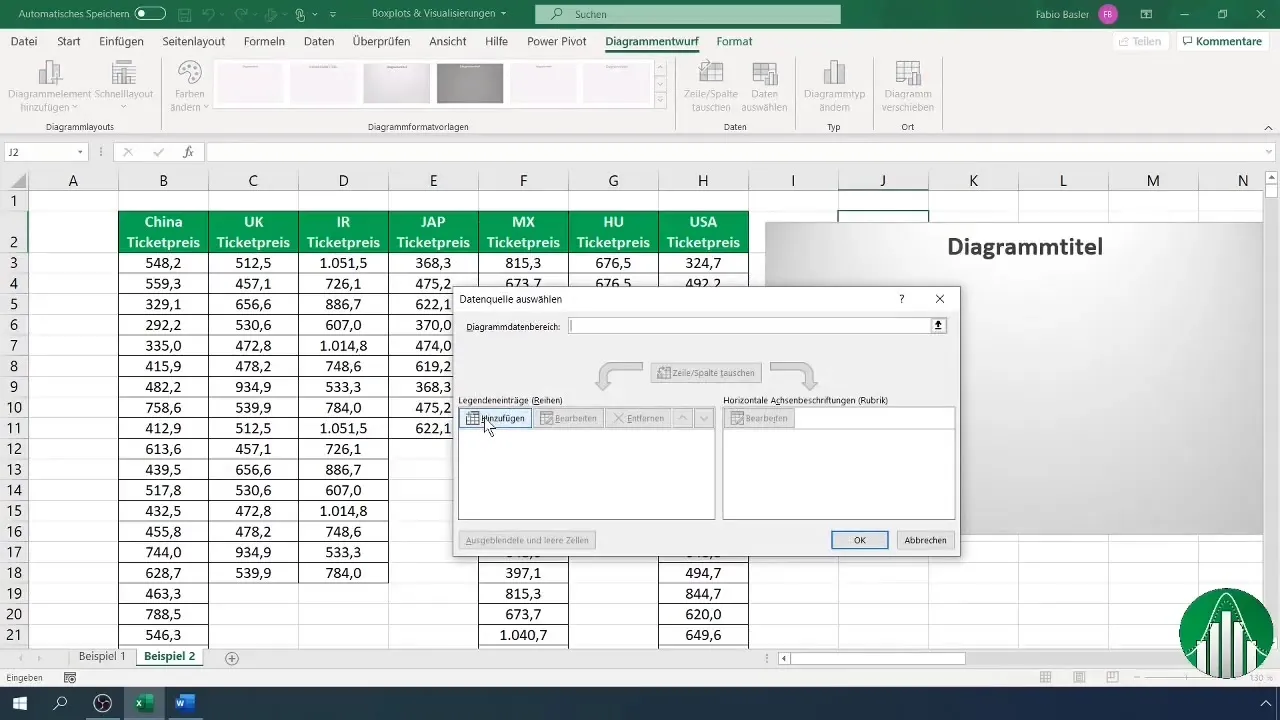Screen dimensions: 1280x720
Task: Select the Power Pivot tab
Action: tap(558, 41)
